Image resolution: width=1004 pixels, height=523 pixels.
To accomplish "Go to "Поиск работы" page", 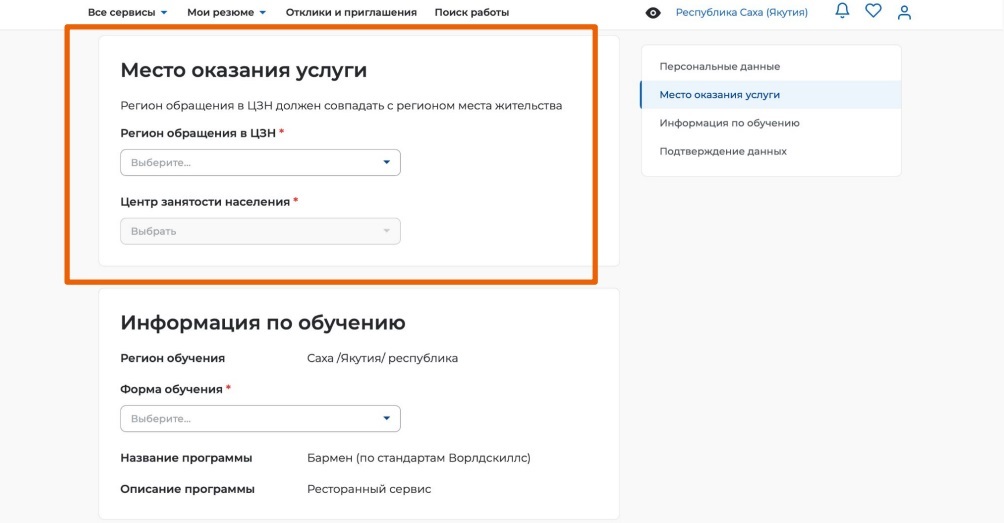I will (x=471, y=12).
